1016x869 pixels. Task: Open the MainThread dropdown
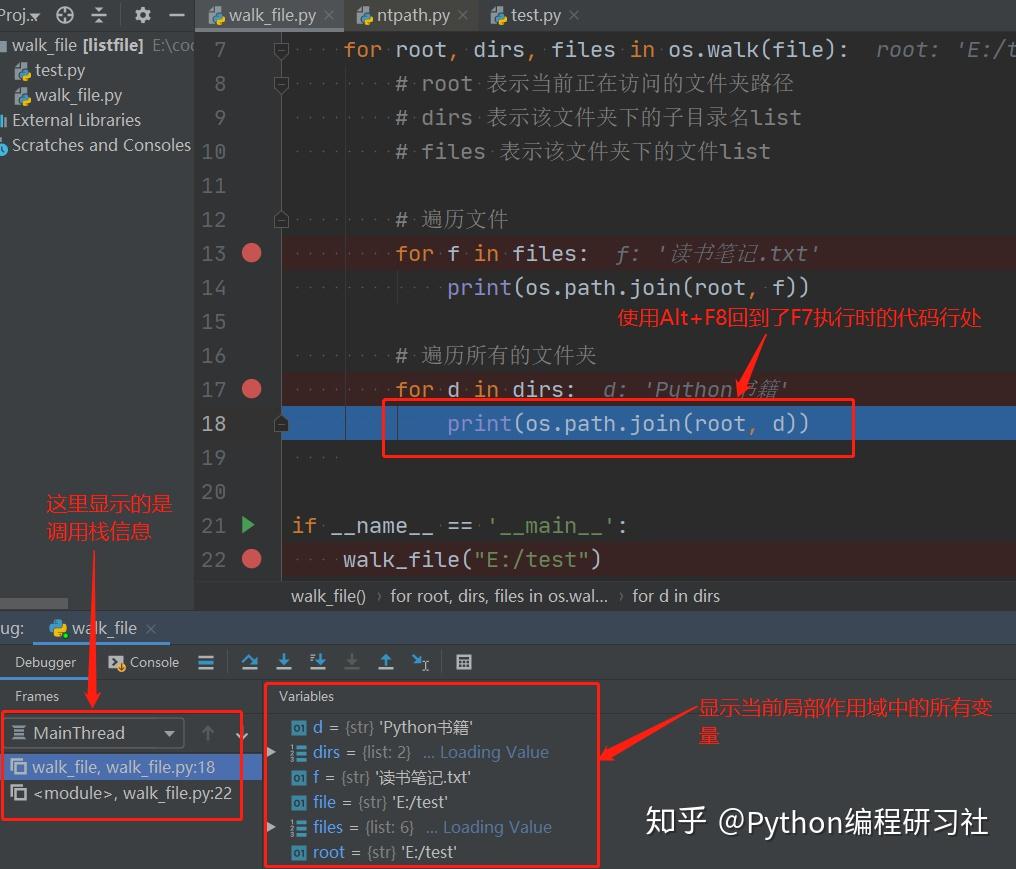[95, 733]
